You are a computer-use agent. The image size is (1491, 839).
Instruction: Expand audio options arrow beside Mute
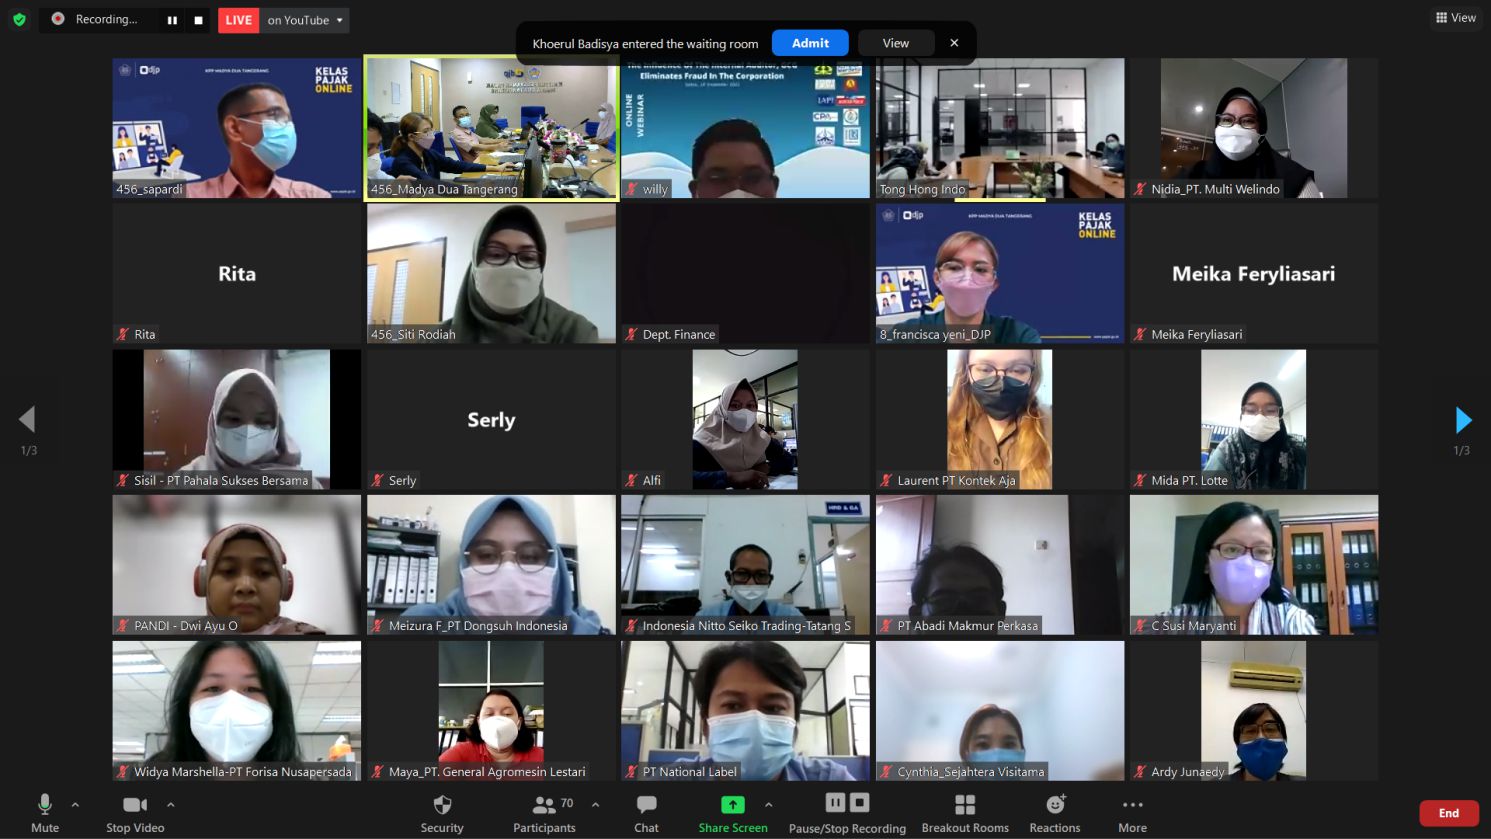tap(75, 804)
